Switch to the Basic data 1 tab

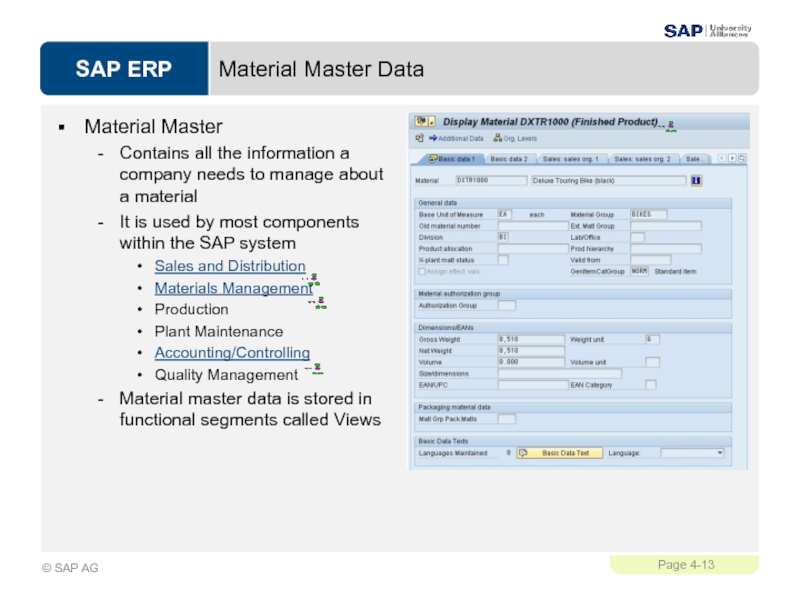pyautogui.click(x=452, y=159)
